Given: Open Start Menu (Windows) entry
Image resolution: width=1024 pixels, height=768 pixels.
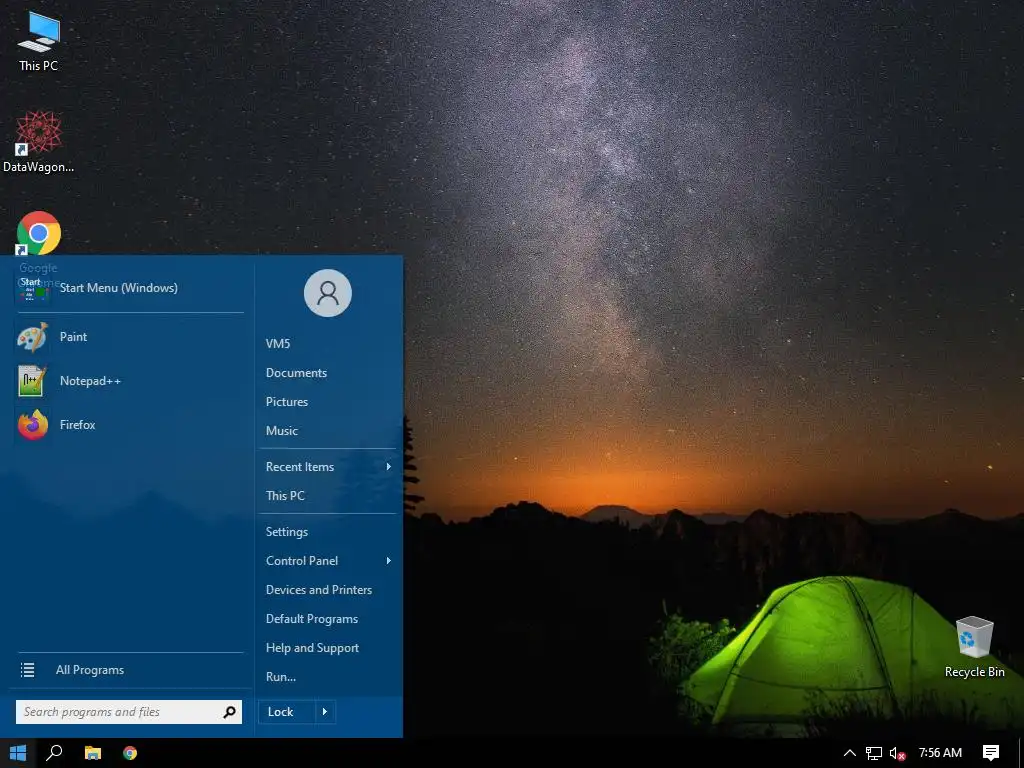Looking at the screenshot, I should pos(129,288).
